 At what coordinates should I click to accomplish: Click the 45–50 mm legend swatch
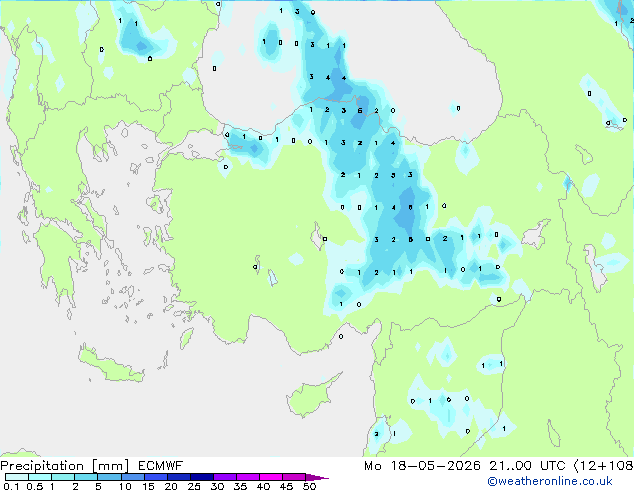click(294, 477)
